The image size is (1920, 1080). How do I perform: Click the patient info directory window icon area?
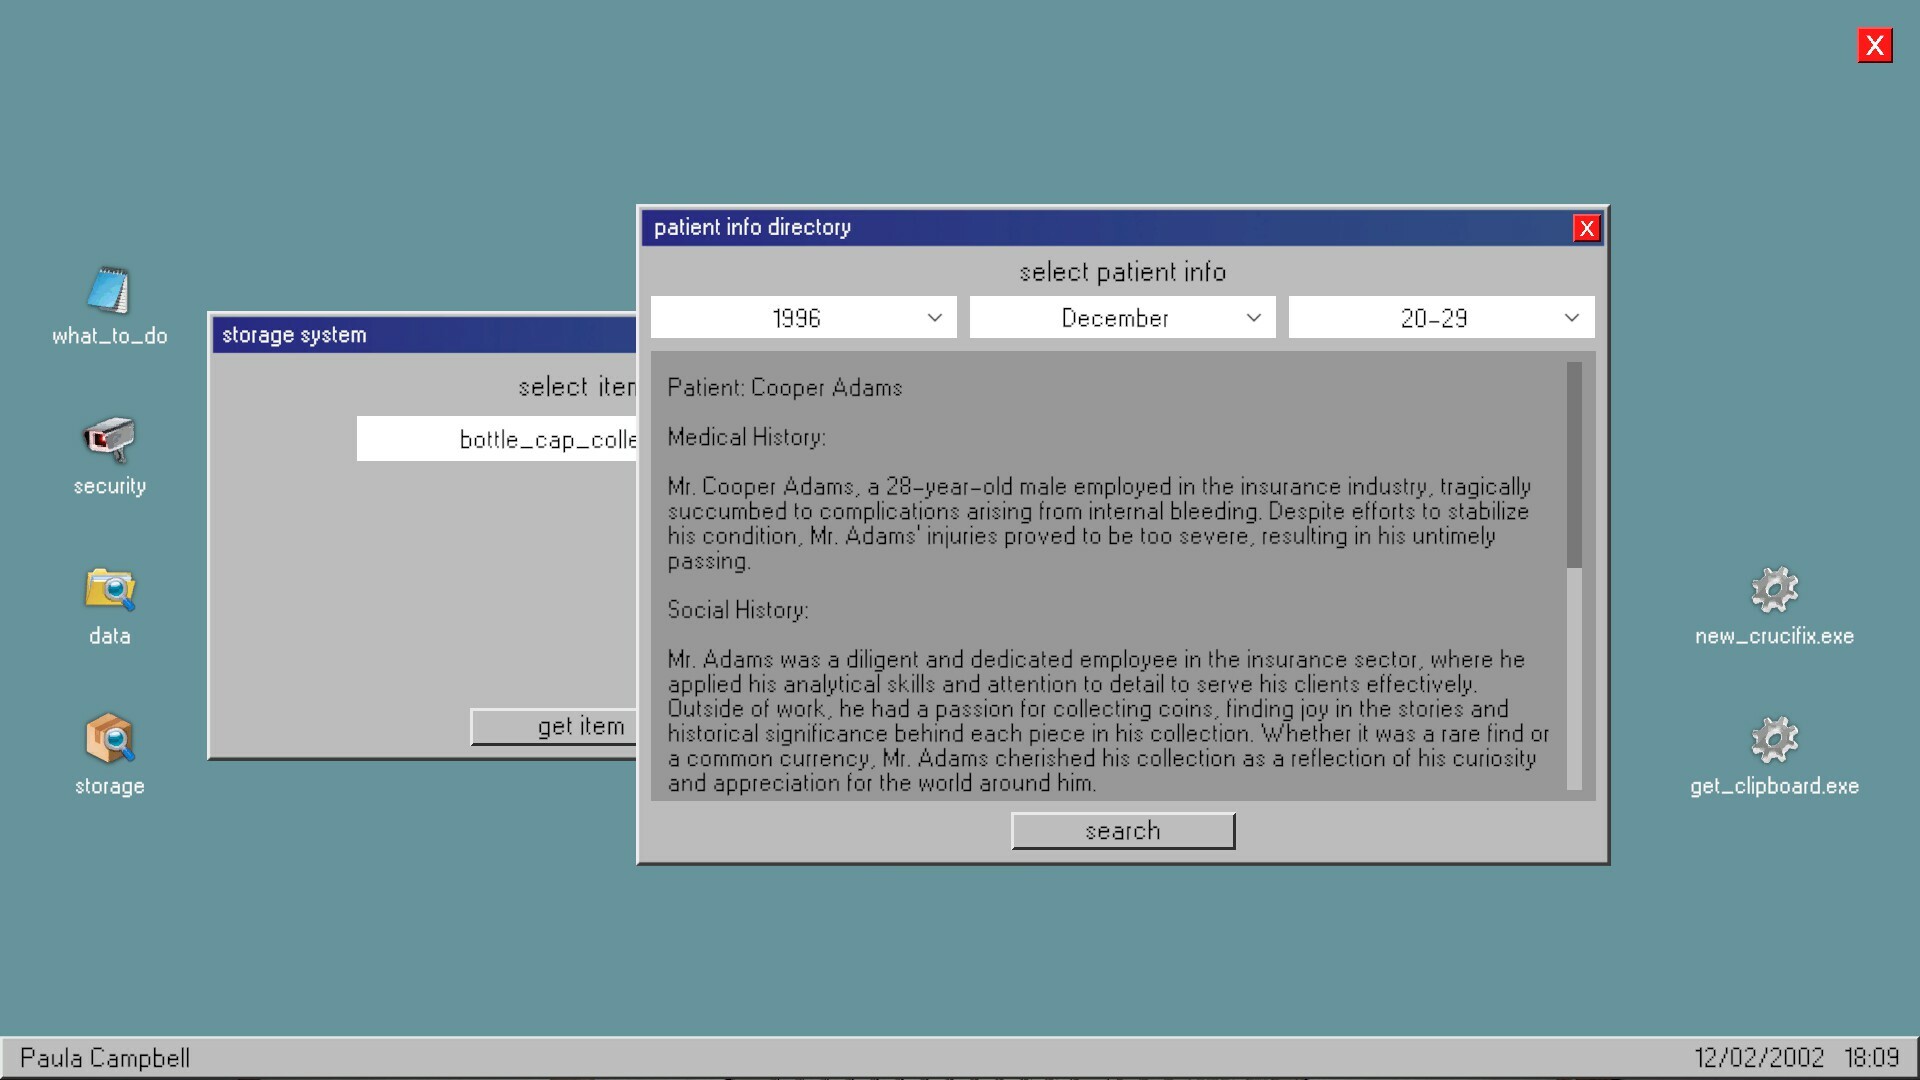[x=752, y=227]
